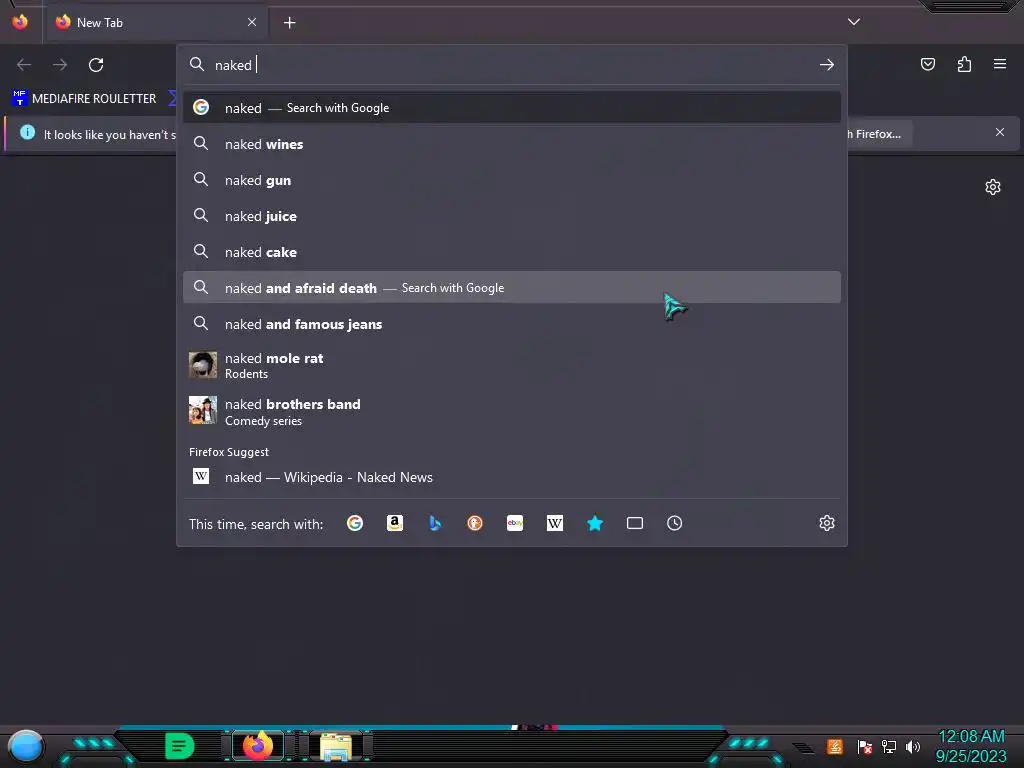This screenshot has height=768, width=1024.
Task: Open new tab personalize gear icon
Action: pyautogui.click(x=993, y=187)
